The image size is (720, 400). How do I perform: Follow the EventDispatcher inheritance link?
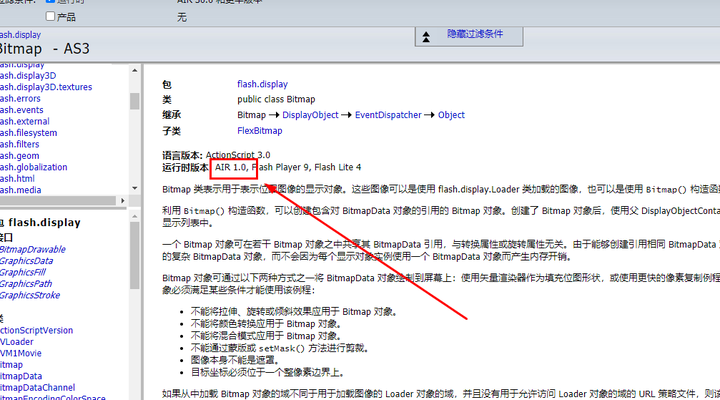tap(388, 115)
